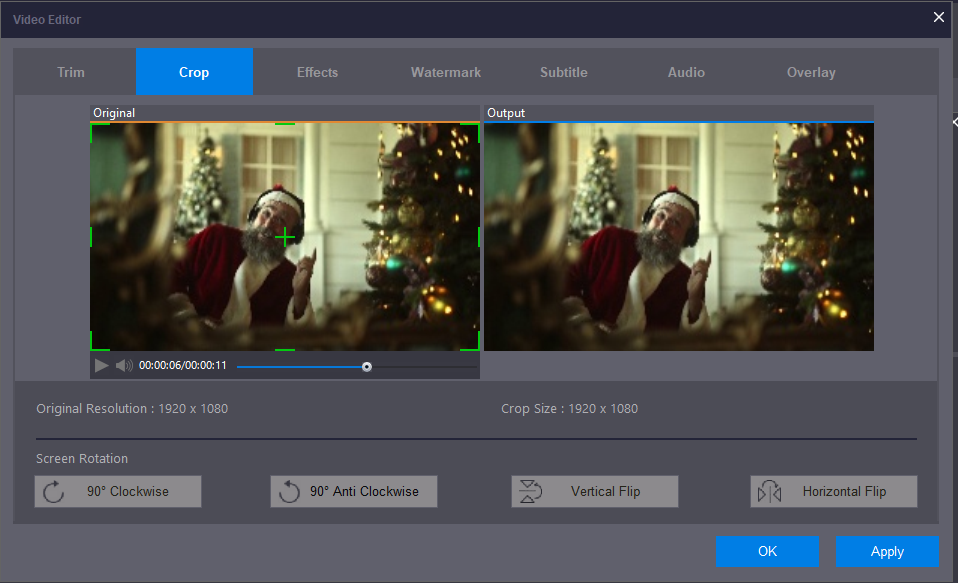
Task: Click the Screen Rotation label
Action: [x=82, y=458]
